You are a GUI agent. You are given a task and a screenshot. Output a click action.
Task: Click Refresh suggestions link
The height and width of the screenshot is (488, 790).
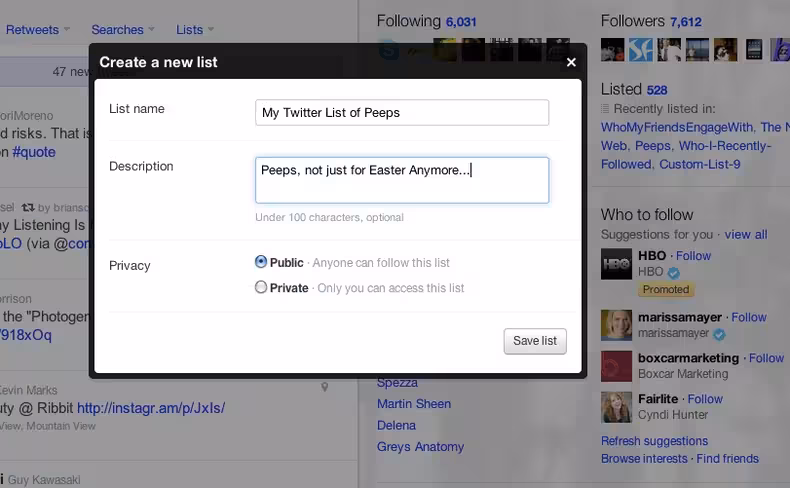point(654,441)
